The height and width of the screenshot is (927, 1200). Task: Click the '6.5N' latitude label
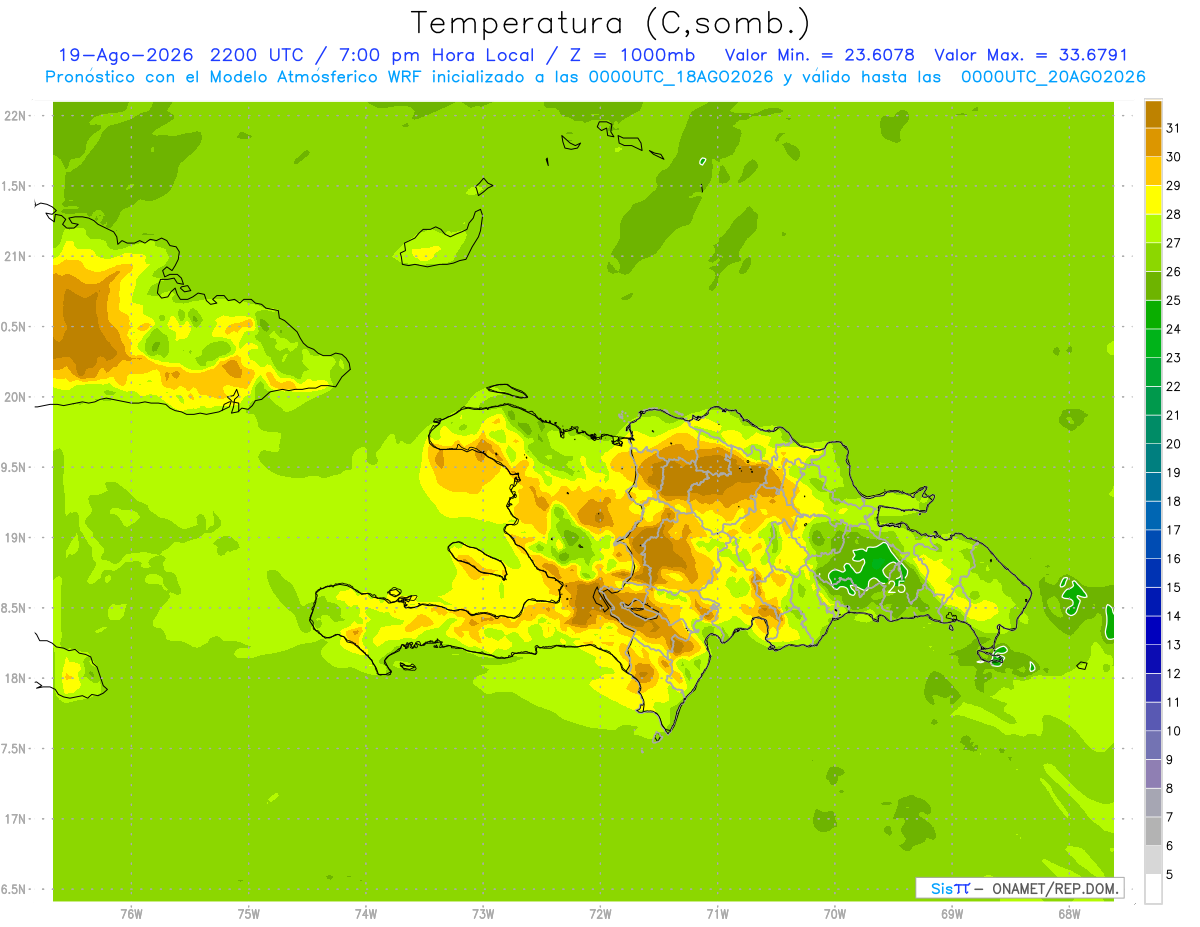[15, 890]
